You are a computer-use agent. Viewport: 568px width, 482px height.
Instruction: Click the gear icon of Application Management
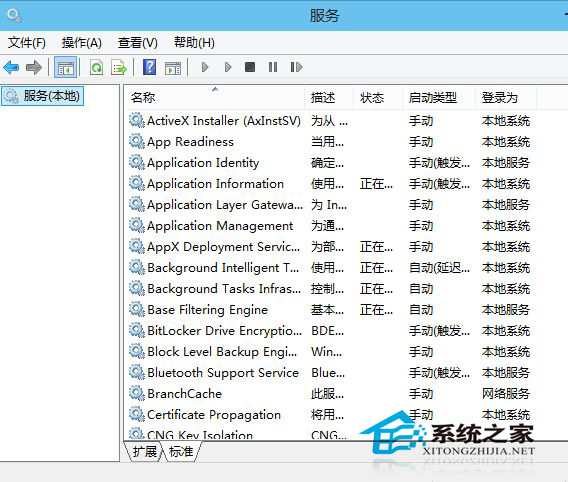137,225
